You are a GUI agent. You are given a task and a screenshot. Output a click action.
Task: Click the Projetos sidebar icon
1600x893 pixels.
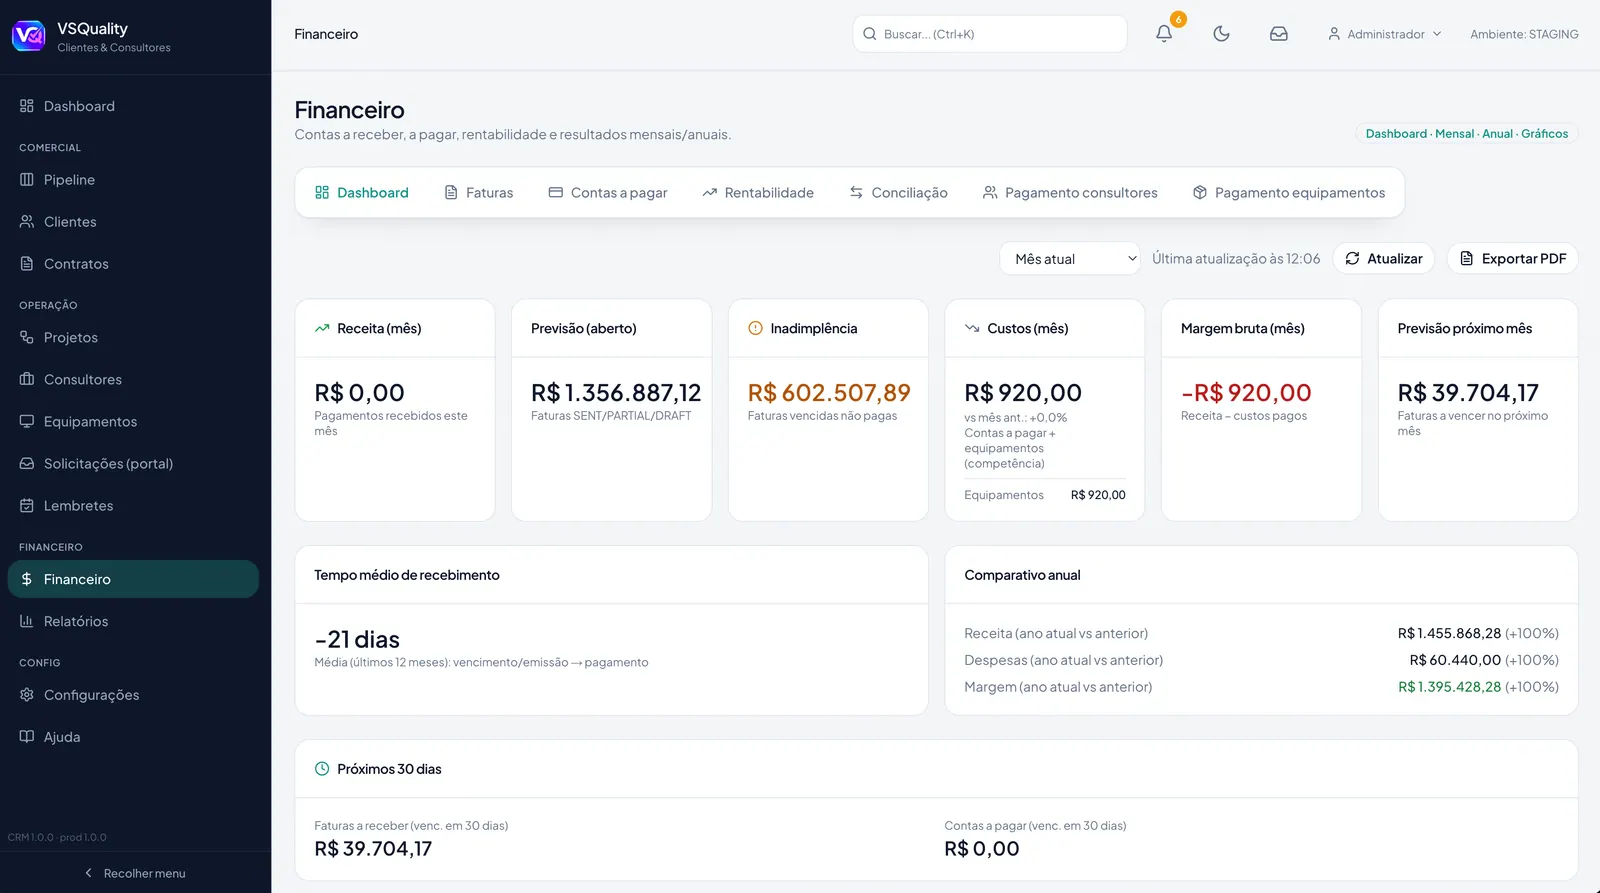tap(27, 338)
